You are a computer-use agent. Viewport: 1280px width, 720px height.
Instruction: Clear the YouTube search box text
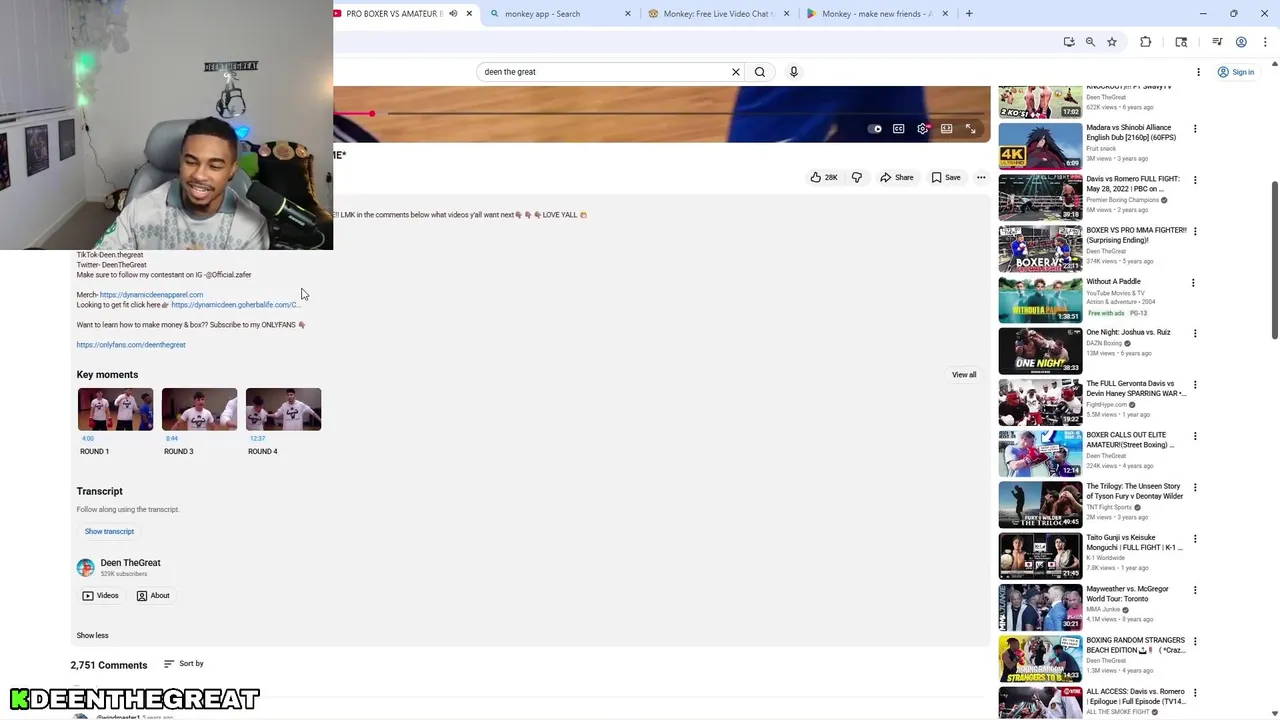tap(736, 72)
